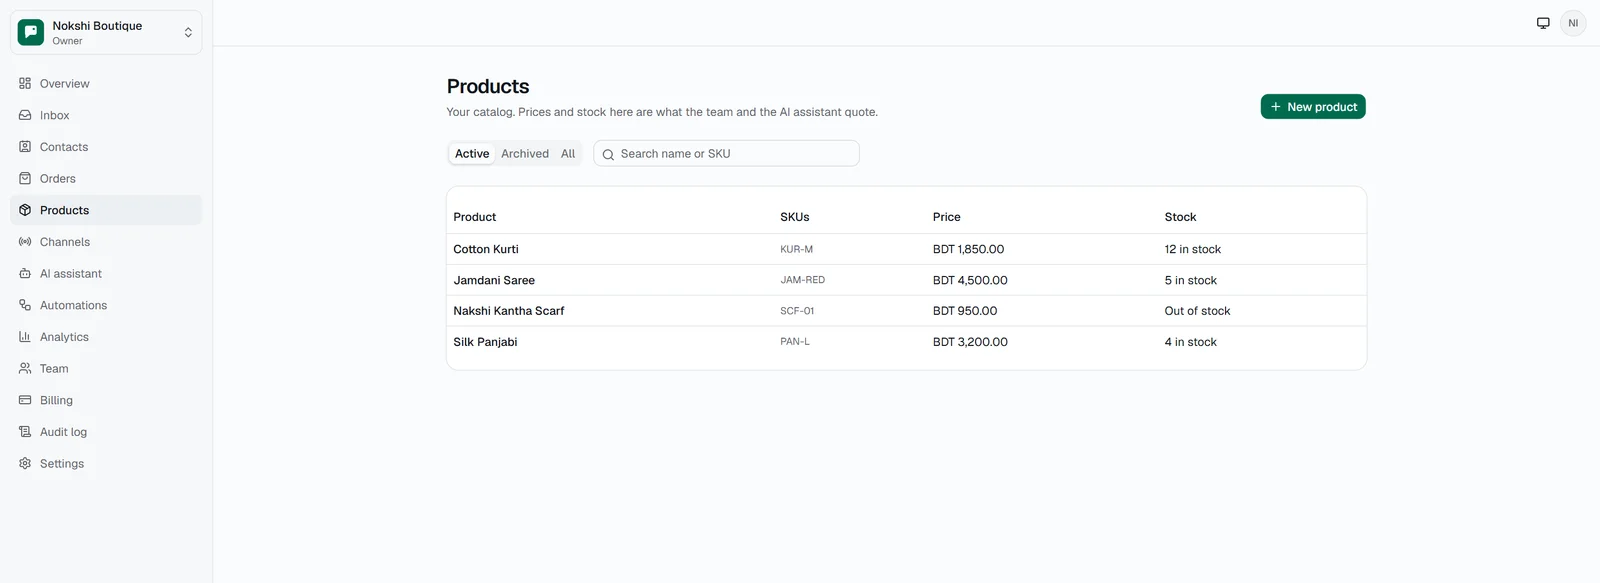1600x583 pixels.
Task: Open Contacts in the sidebar
Action: click(106, 147)
